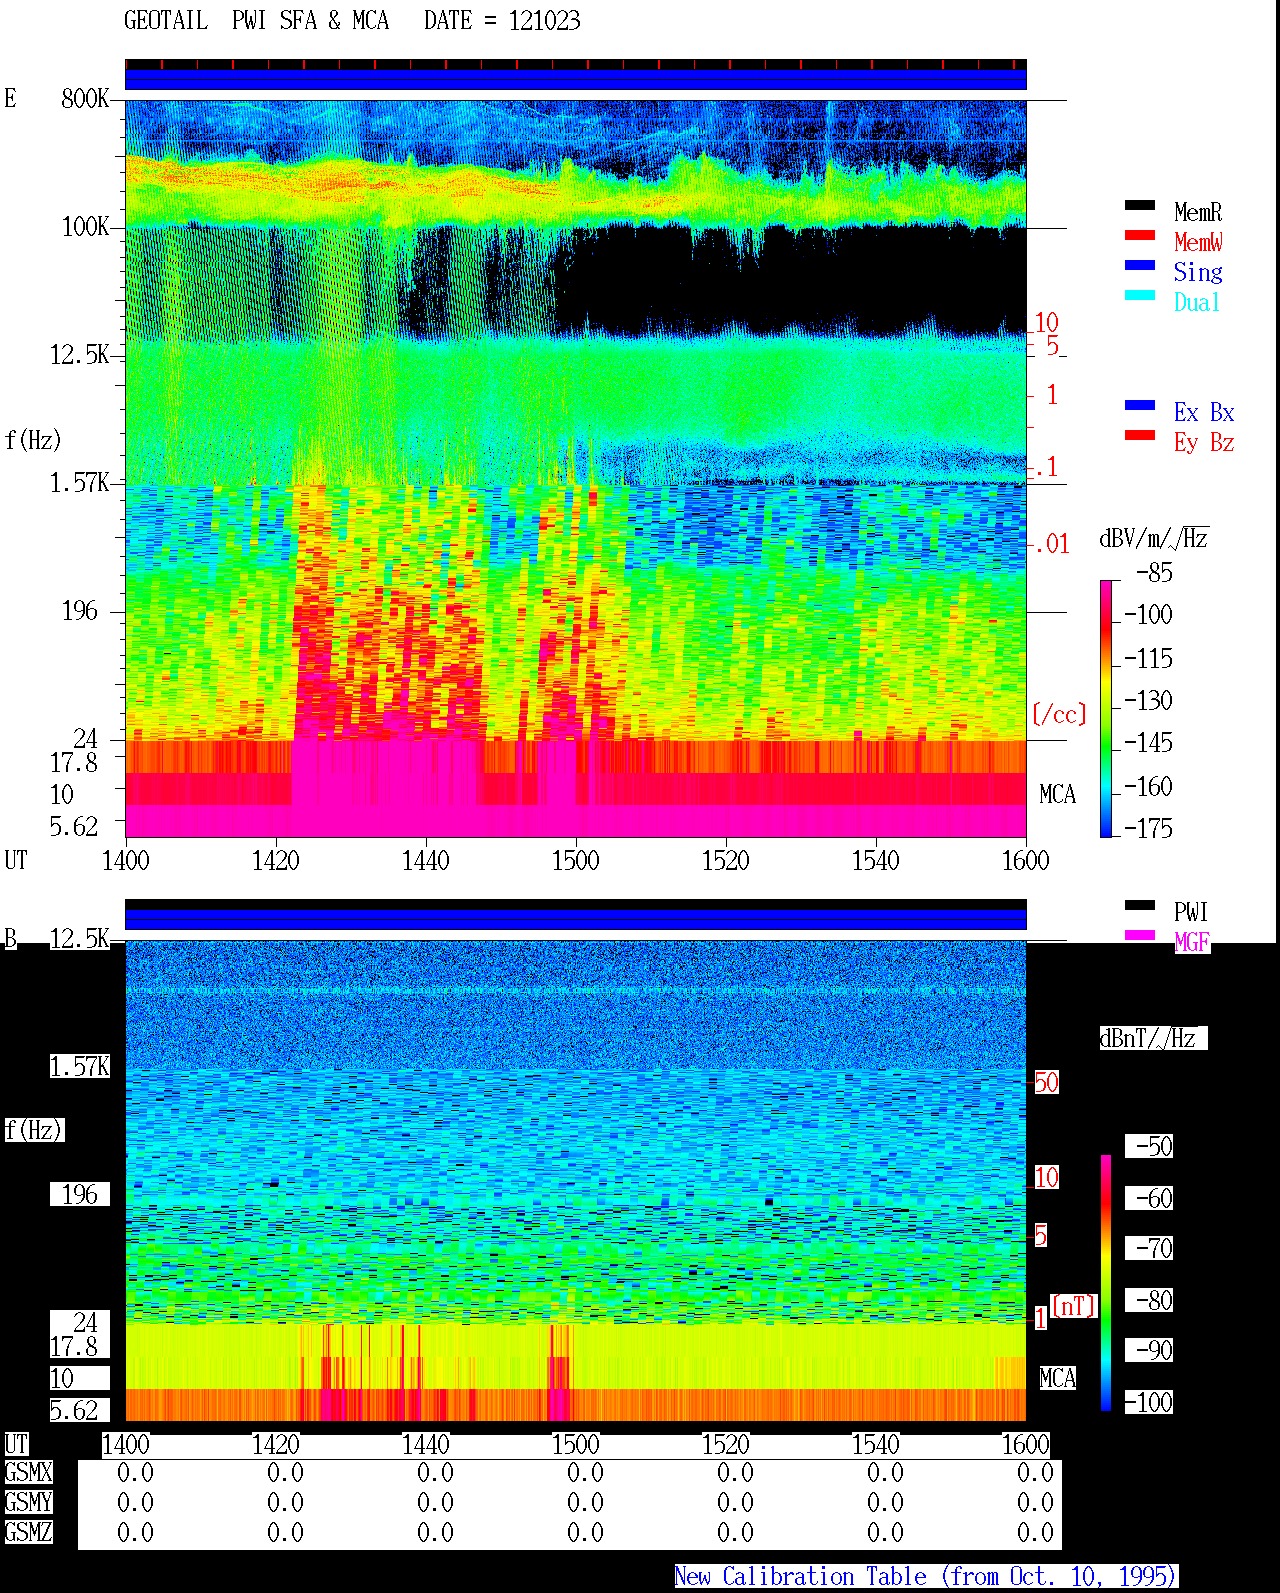Click the -50 magnetic scale value
1280x1593 pixels.
pos(1150,1146)
